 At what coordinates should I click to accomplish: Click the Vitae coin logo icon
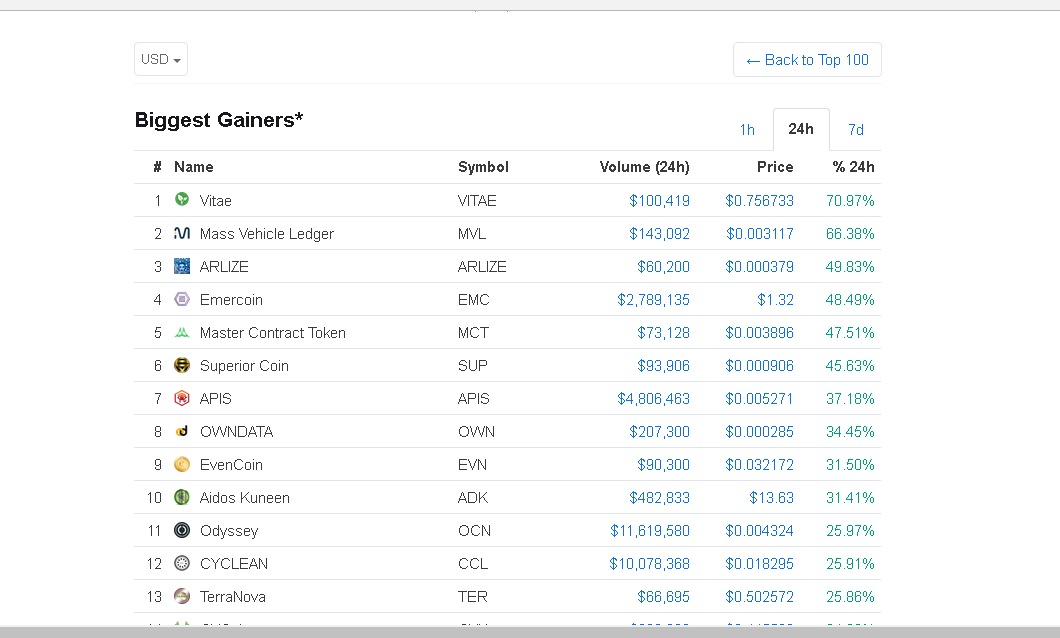(182, 199)
